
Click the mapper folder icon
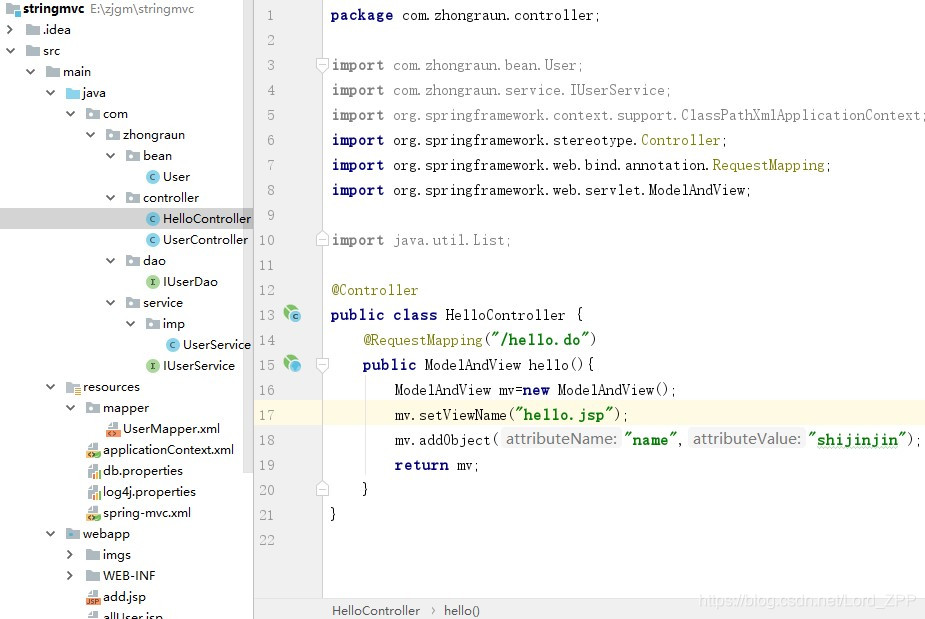tap(93, 408)
